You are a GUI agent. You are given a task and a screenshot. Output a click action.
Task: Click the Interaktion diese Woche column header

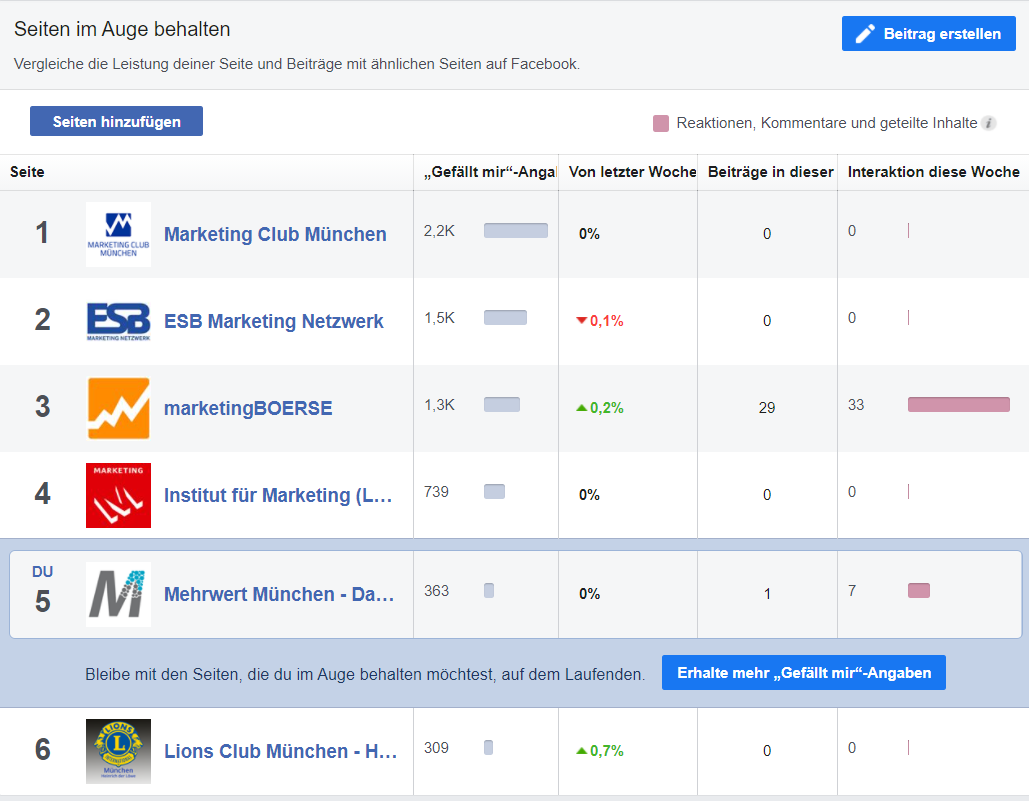[x=933, y=172]
